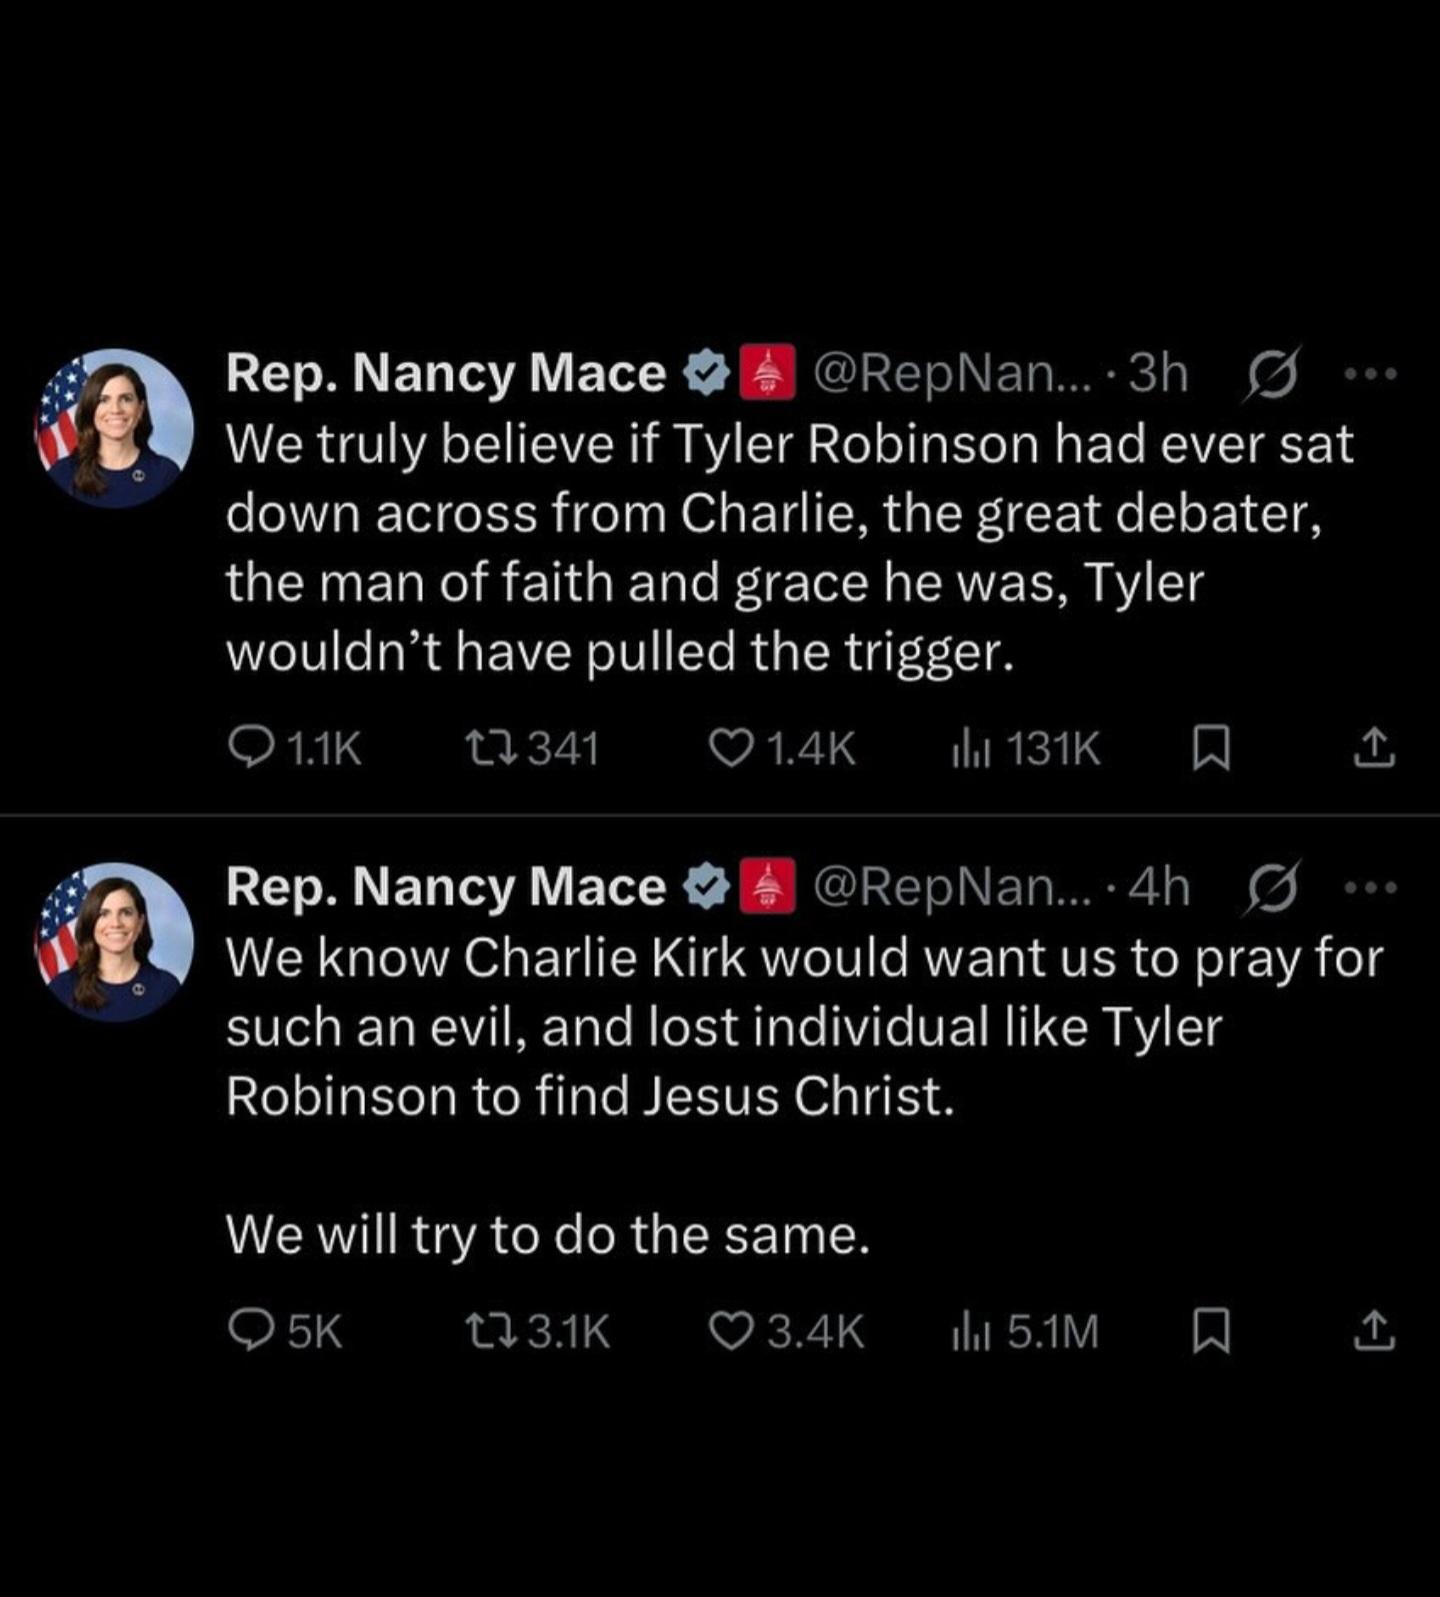Repost the tweet with 3.1K reposts
1440x1597 pixels.
pyautogui.click(x=538, y=1331)
